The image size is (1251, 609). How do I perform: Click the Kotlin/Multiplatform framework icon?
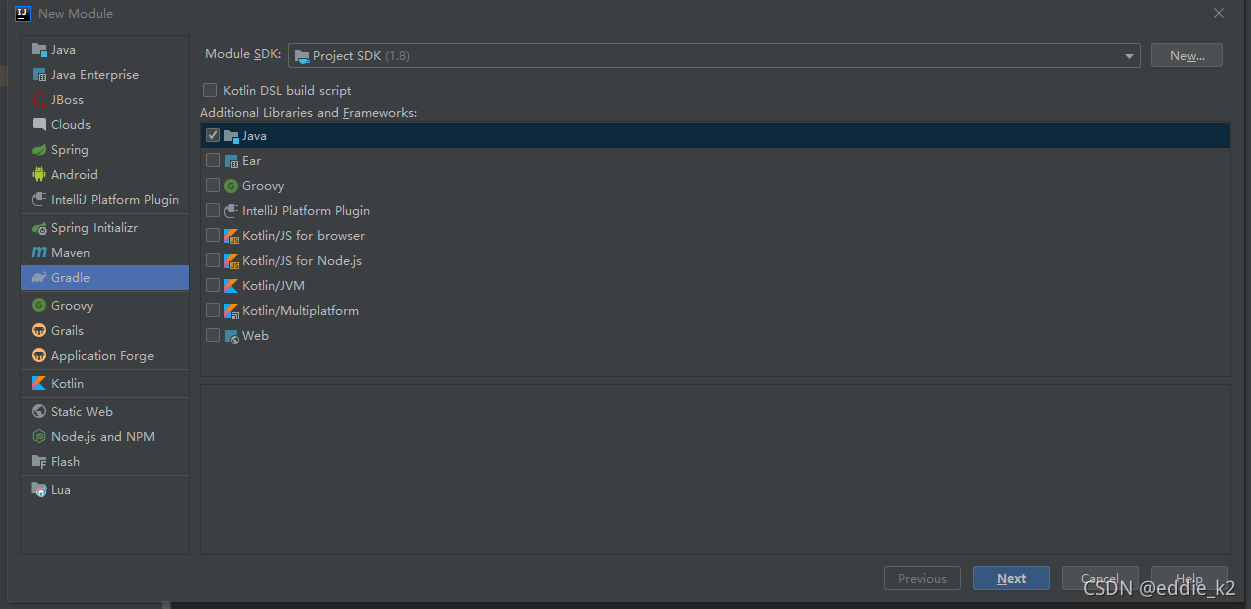[231, 311]
